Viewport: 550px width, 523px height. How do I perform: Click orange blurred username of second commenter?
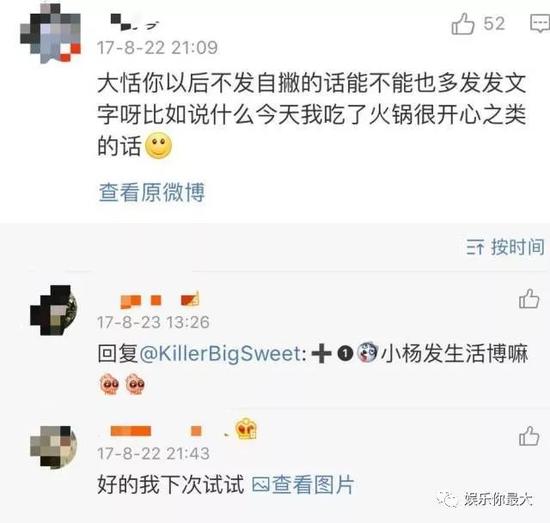(x=160, y=300)
